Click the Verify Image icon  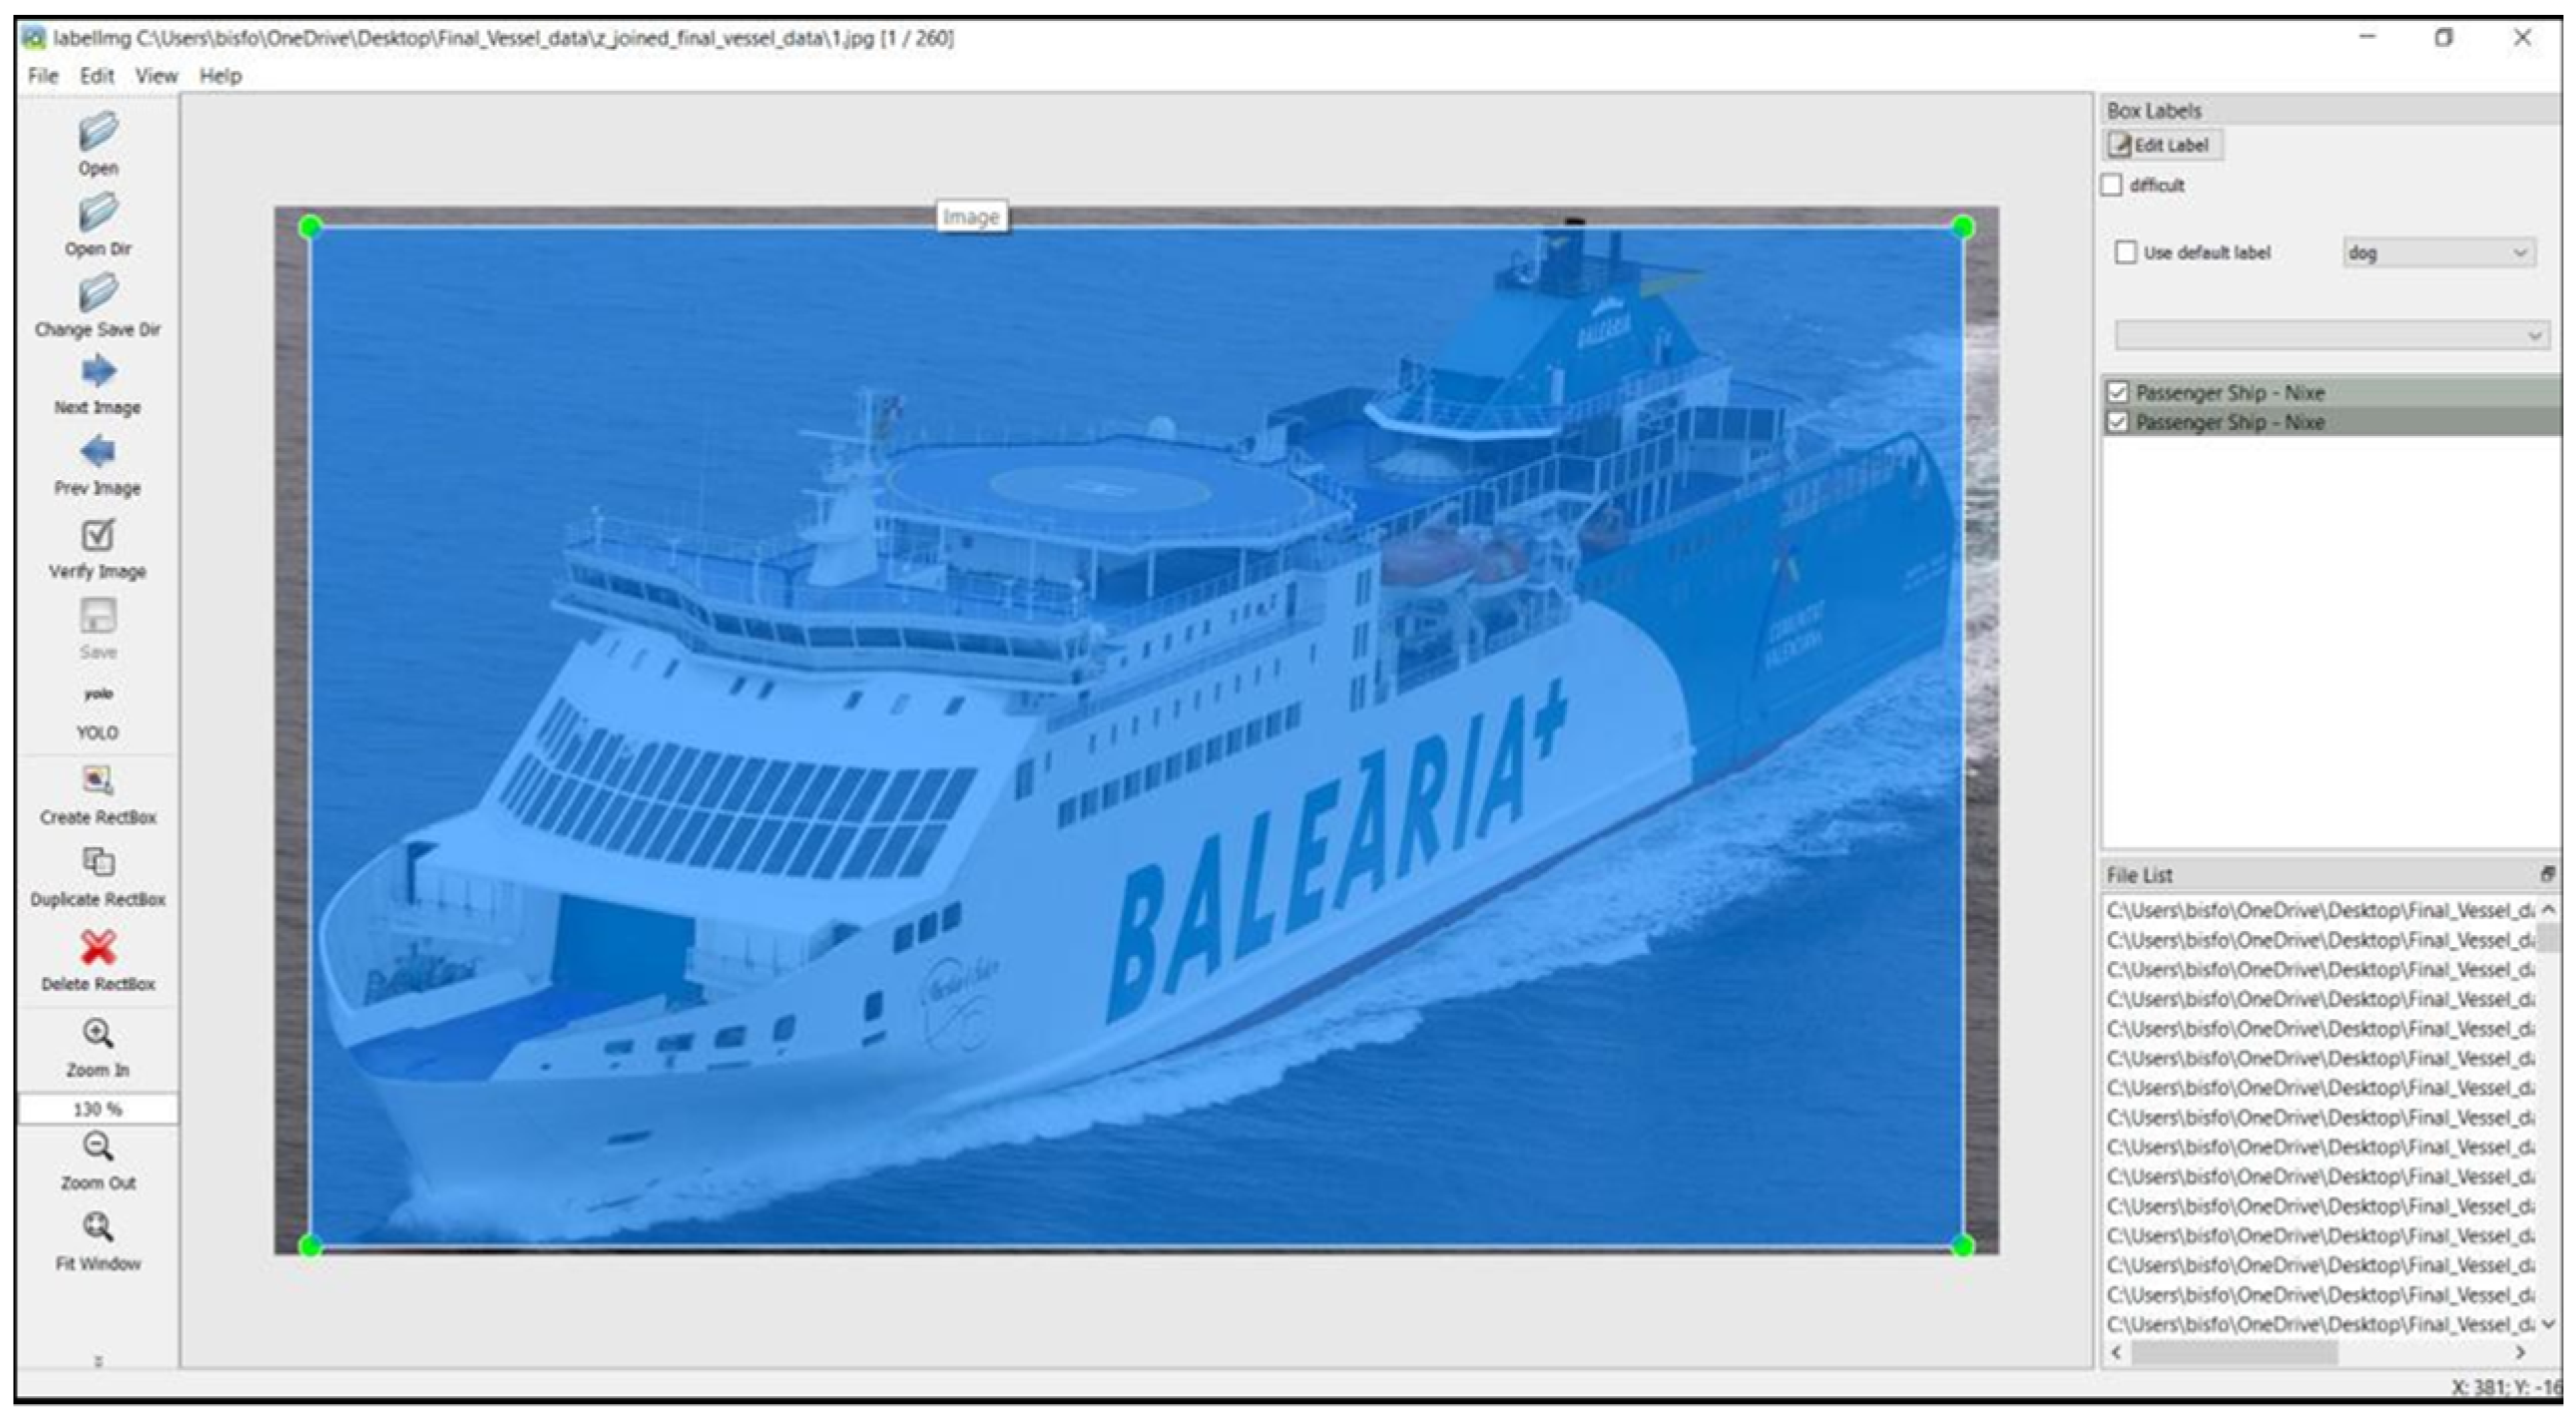click(98, 535)
